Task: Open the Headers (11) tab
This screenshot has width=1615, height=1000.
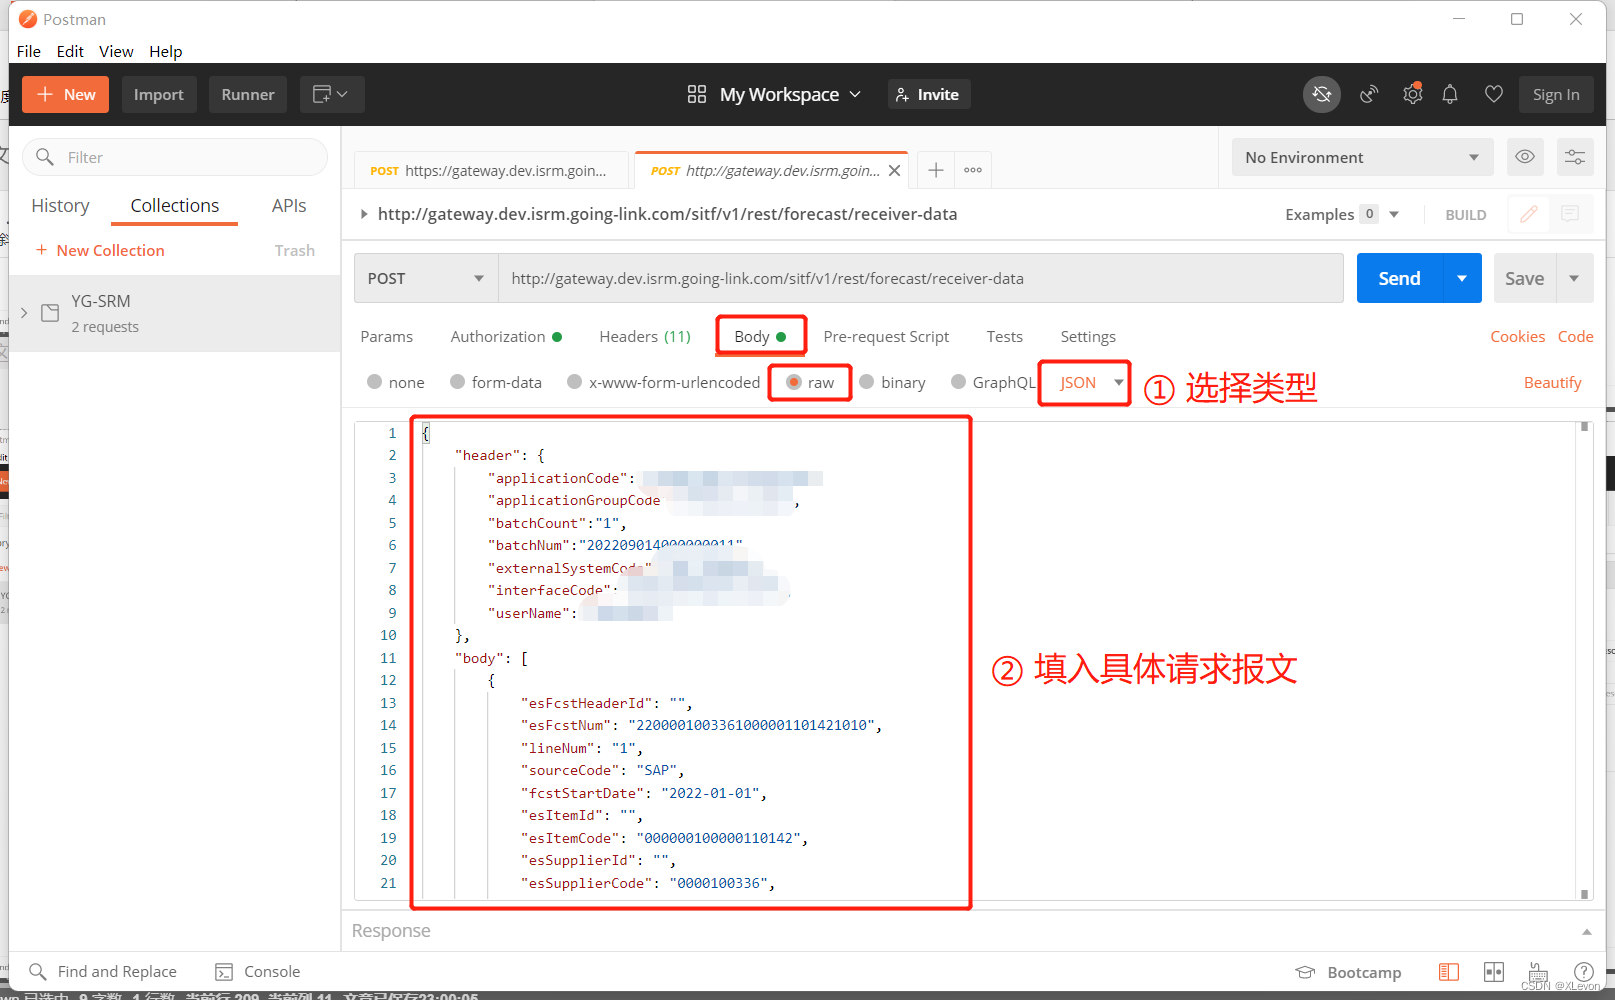Action: pyautogui.click(x=645, y=336)
